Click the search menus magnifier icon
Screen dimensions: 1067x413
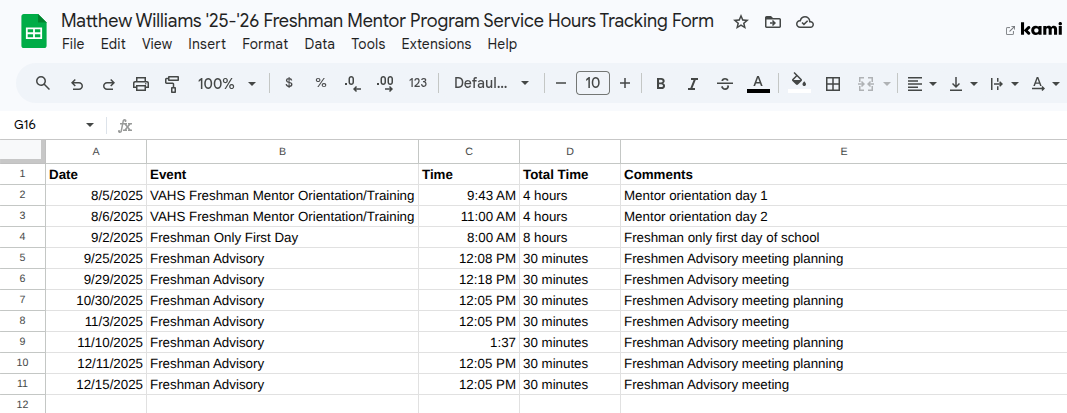tap(42, 84)
